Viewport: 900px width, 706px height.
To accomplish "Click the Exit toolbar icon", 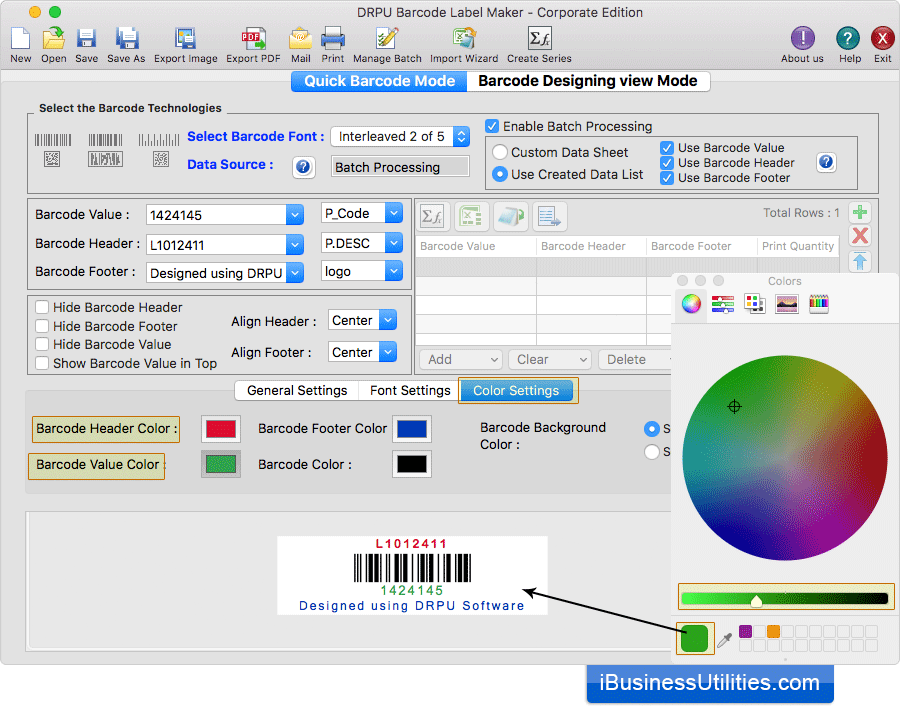I will [882, 39].
